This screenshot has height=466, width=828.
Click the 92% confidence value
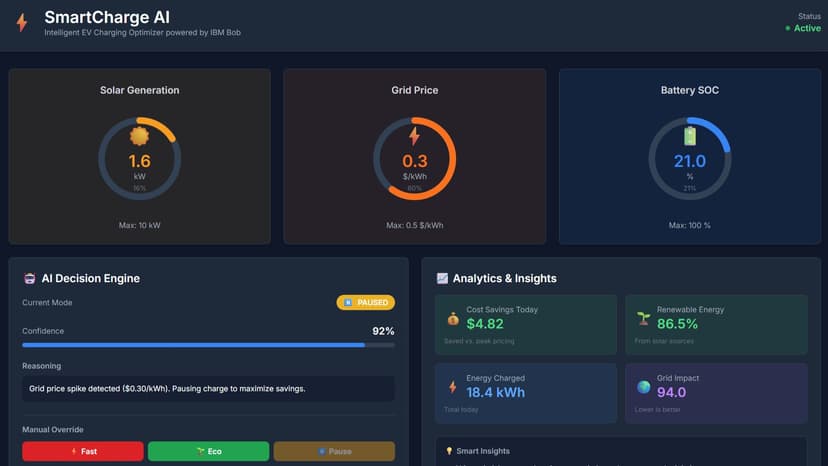(383, 331)
